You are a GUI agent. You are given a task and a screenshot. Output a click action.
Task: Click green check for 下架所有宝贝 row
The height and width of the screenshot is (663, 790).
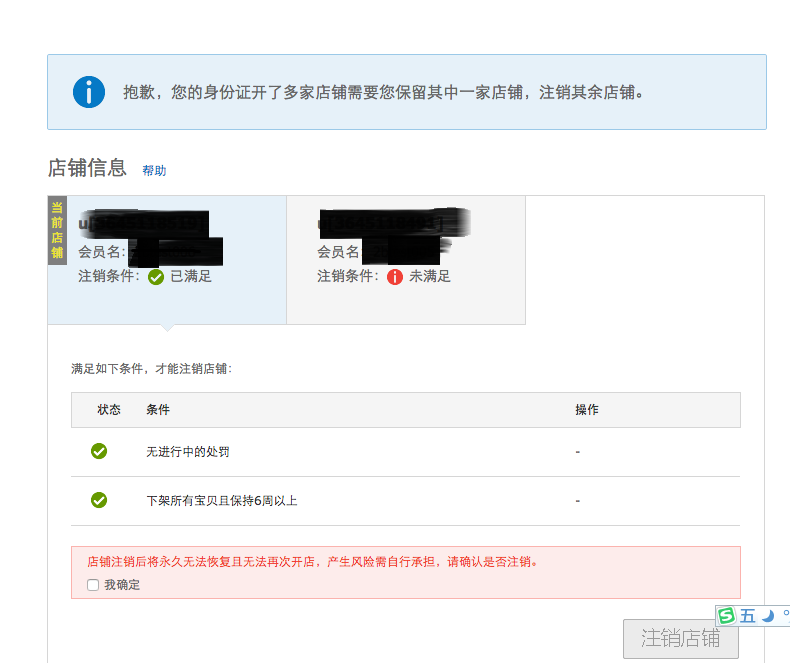99,500
